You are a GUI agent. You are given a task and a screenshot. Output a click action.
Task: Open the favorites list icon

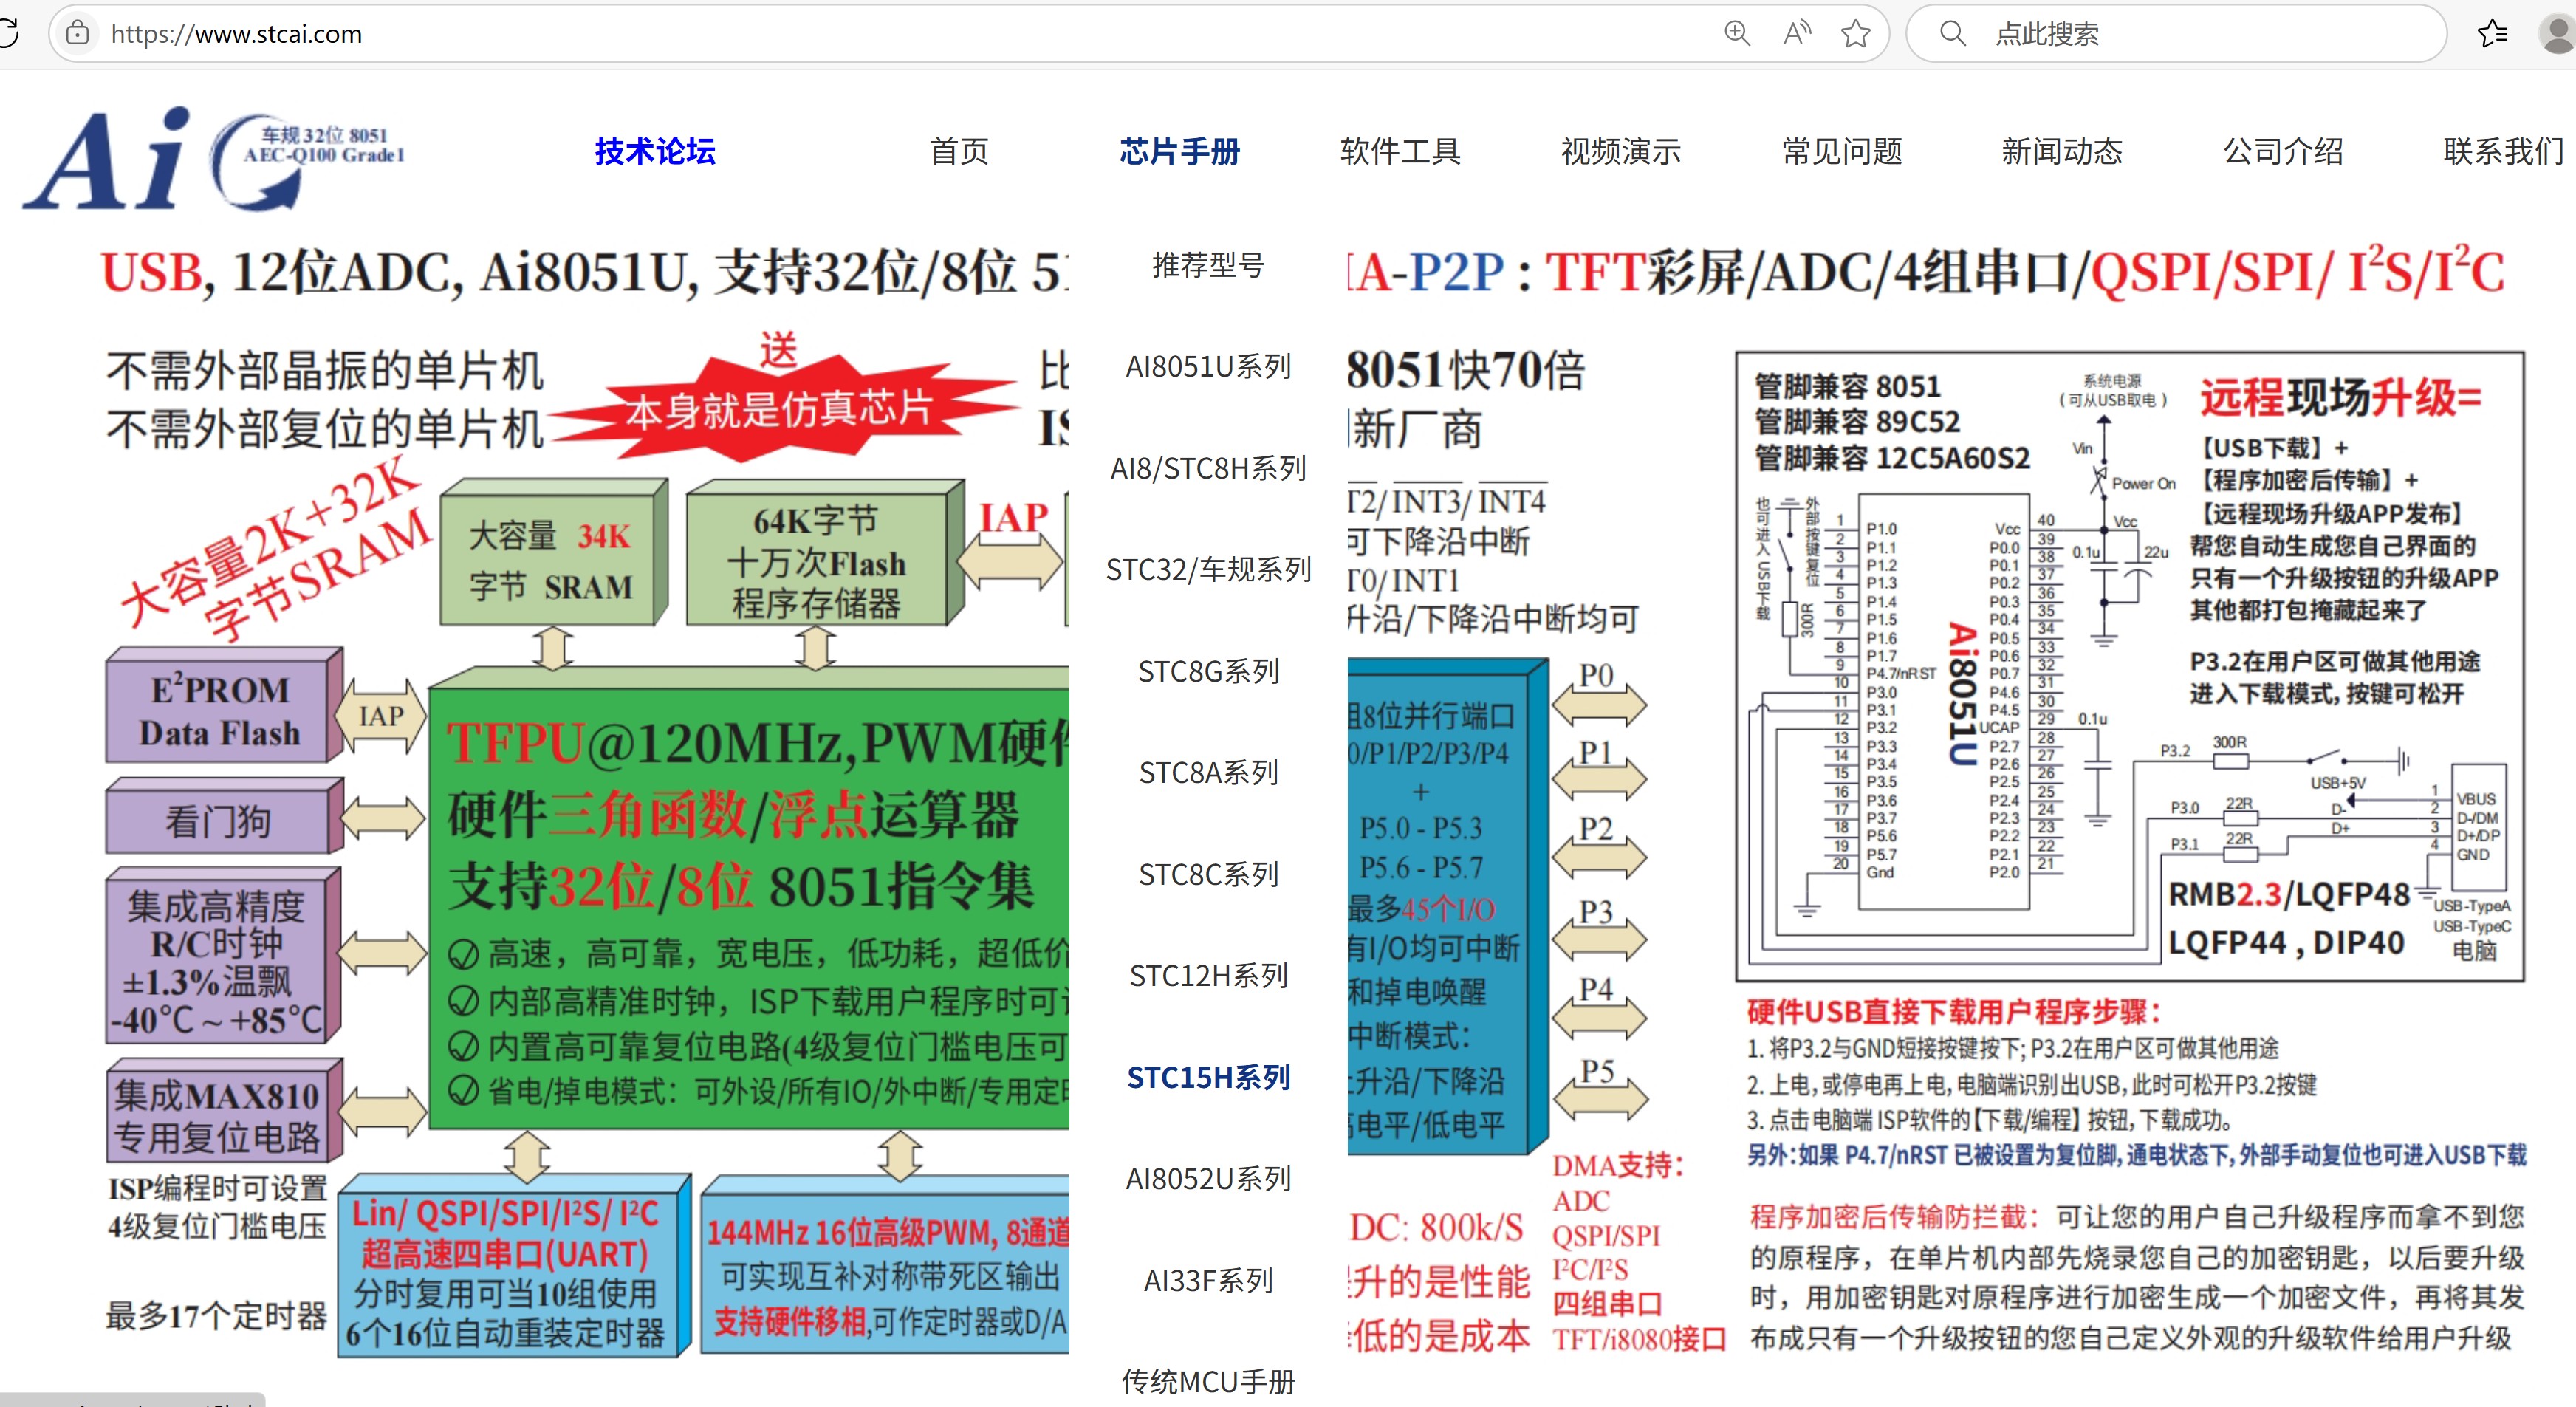(2492, 33)
